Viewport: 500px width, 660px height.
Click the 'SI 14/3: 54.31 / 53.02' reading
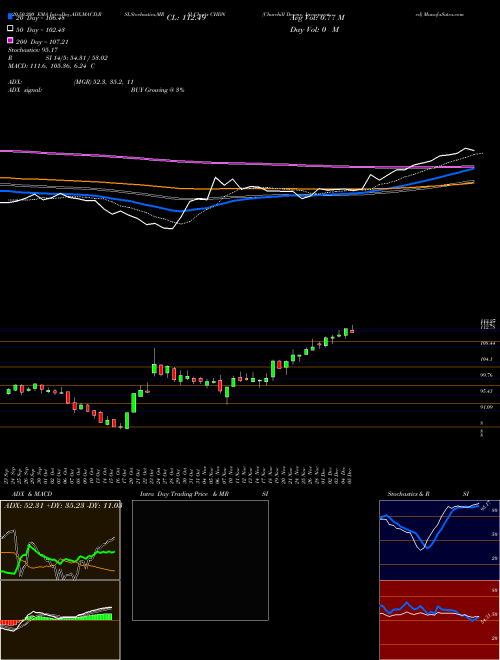[x=77, y=58]
